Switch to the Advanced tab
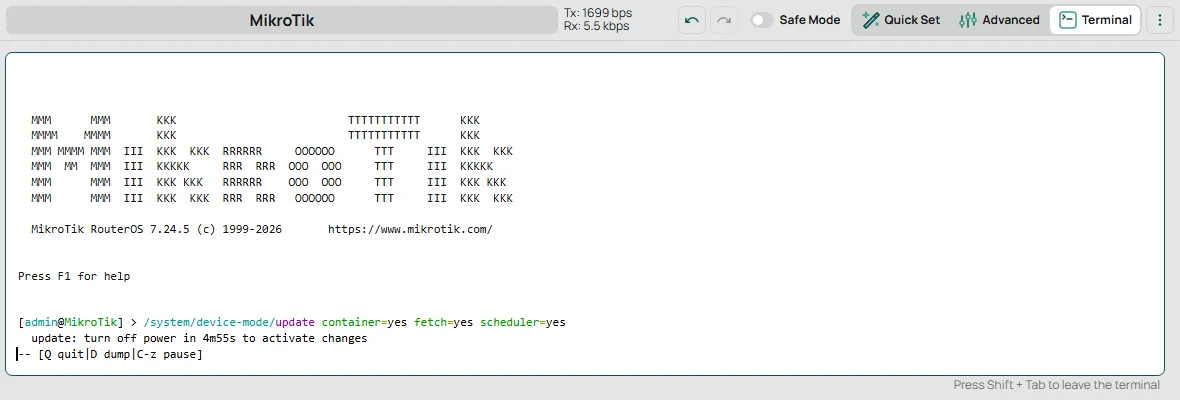1180x400 pixels. pyautogui.click(x=999, y=20)
